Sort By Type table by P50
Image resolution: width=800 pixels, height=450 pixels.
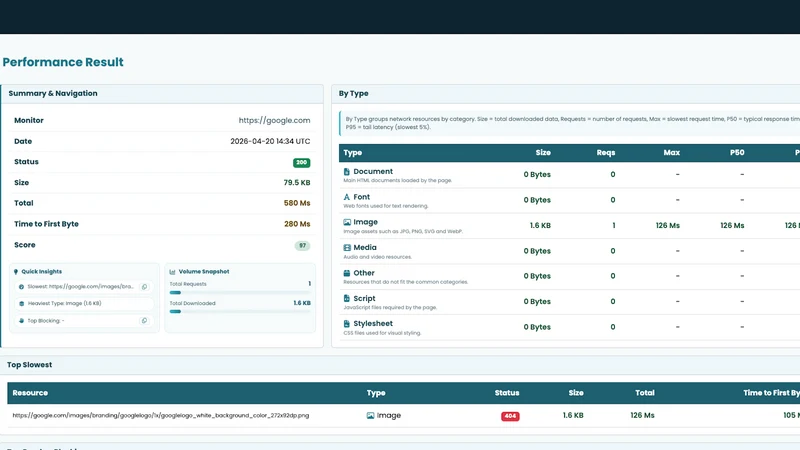(x=737, y=153)
